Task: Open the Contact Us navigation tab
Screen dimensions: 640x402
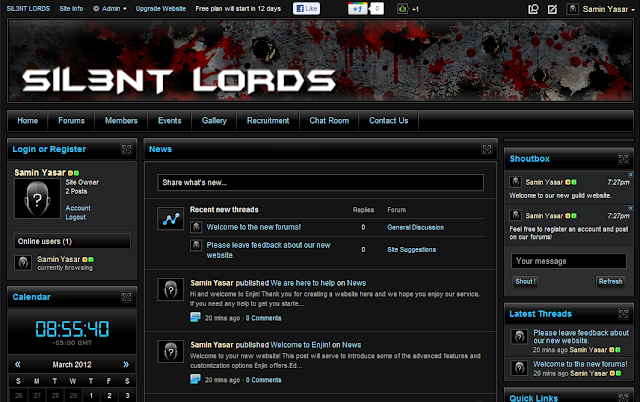Action: point(389,121)
